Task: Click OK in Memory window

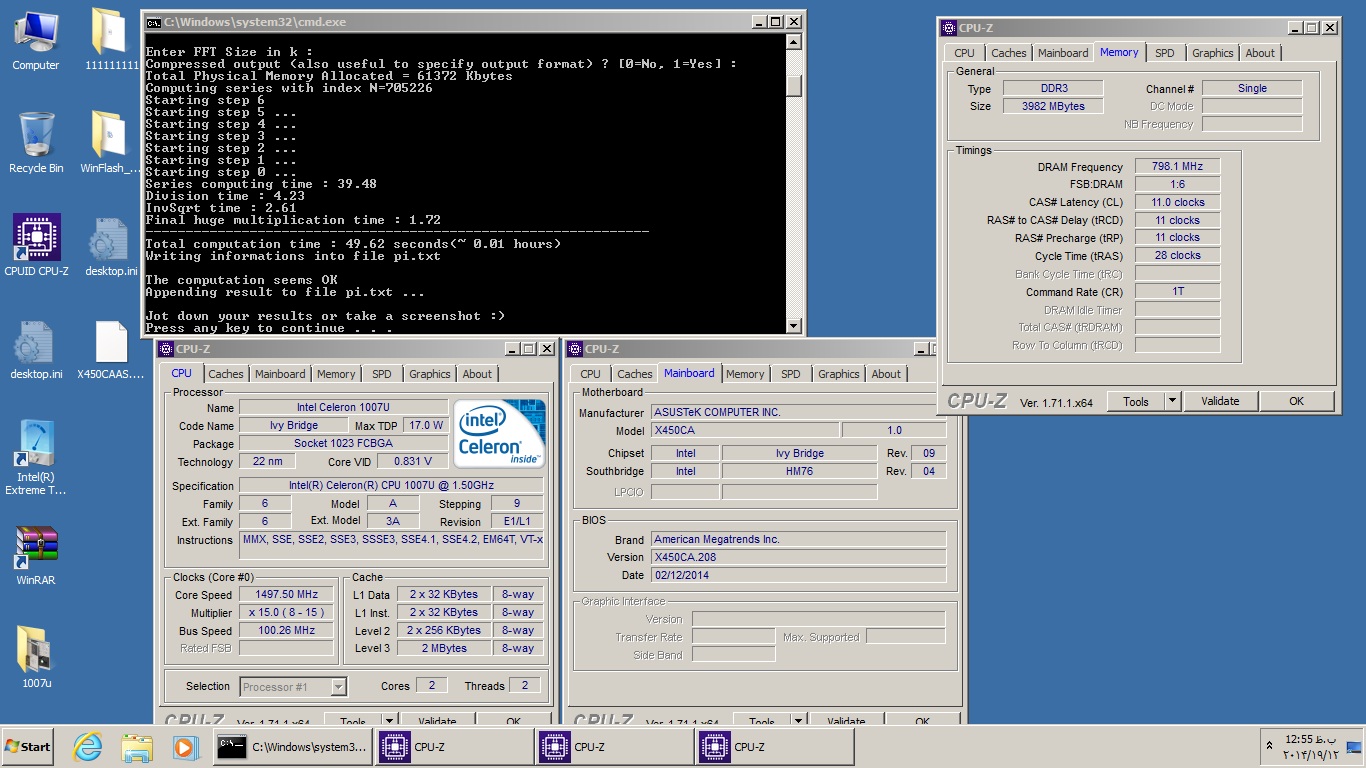Action: 1296,401
